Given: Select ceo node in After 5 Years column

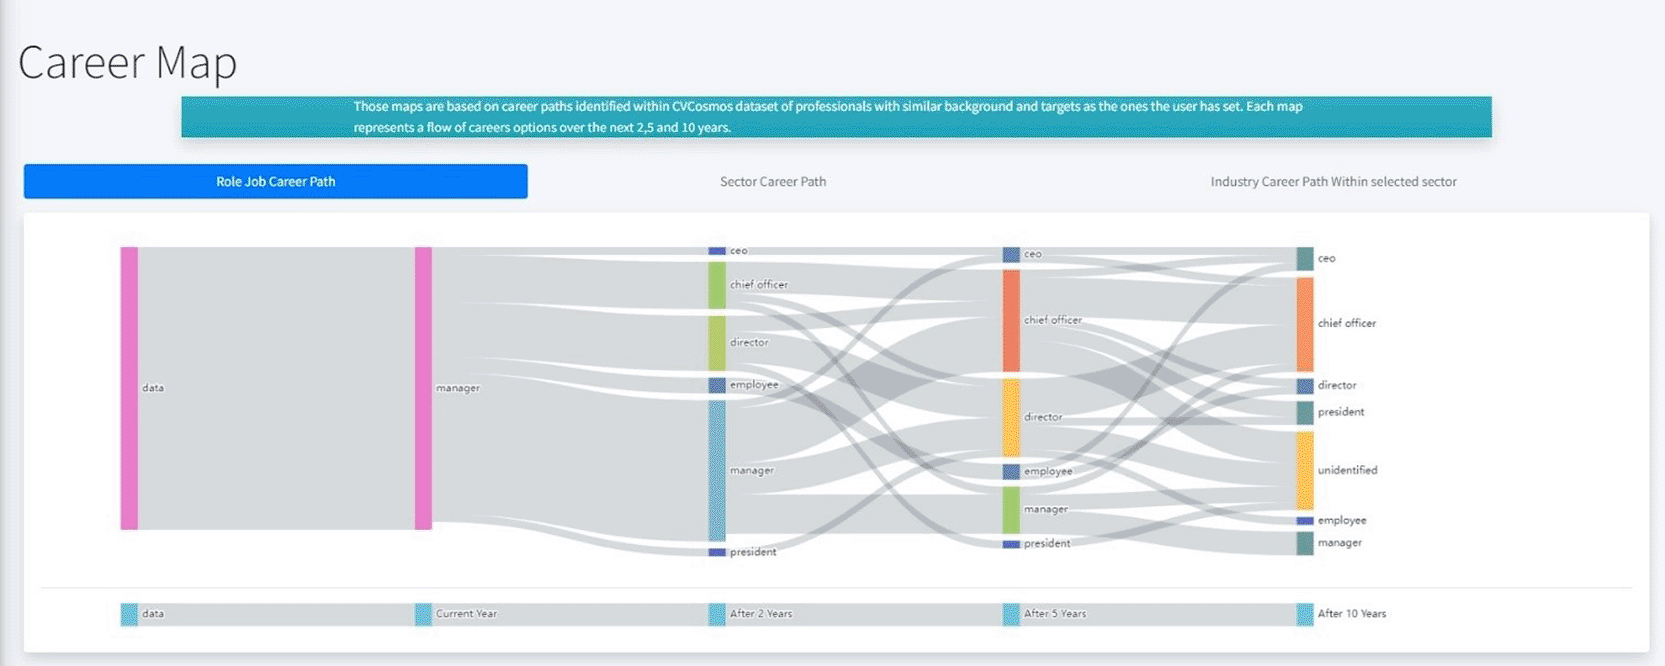Looking at the screenshot, I should point(1011,255).
